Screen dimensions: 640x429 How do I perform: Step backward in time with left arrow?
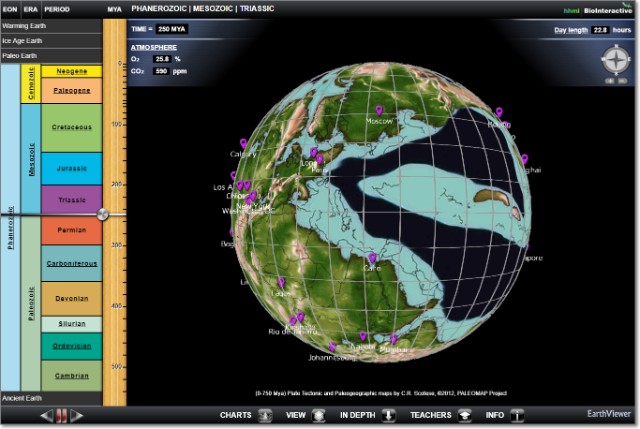[45, 415]
